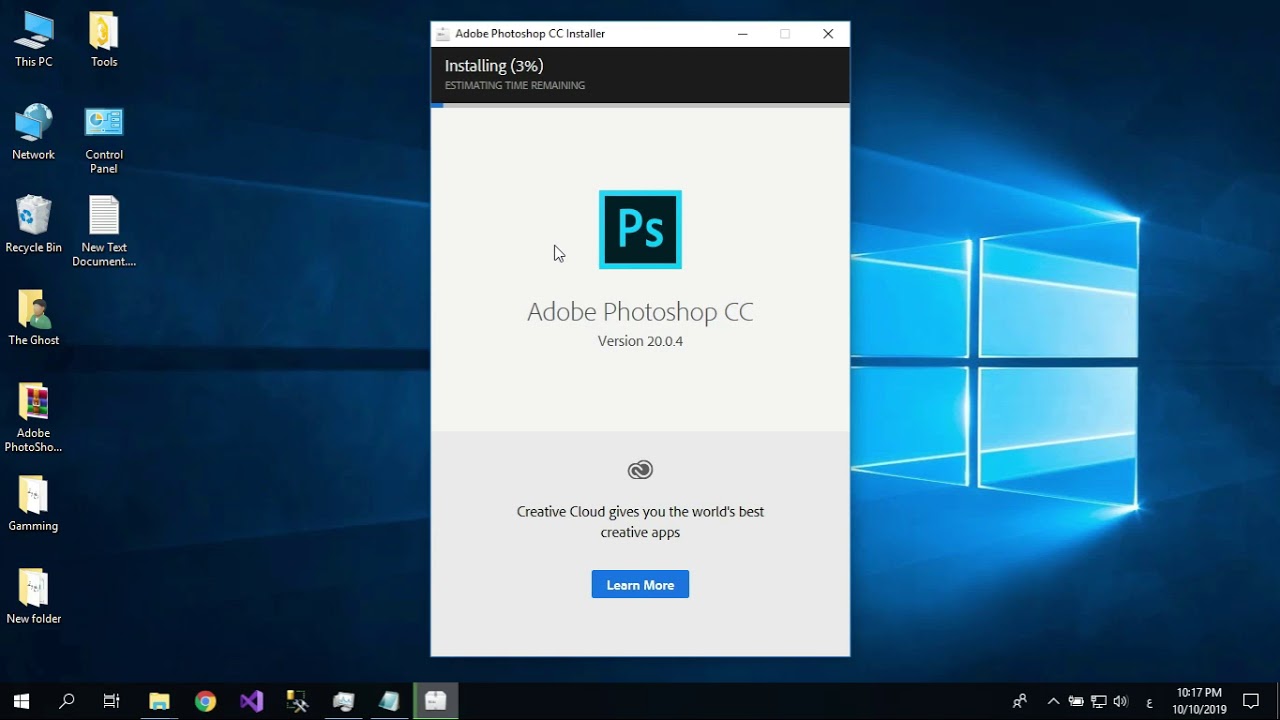Select the This PC desktop icon

pyautogui.click(x=33, y=40)
